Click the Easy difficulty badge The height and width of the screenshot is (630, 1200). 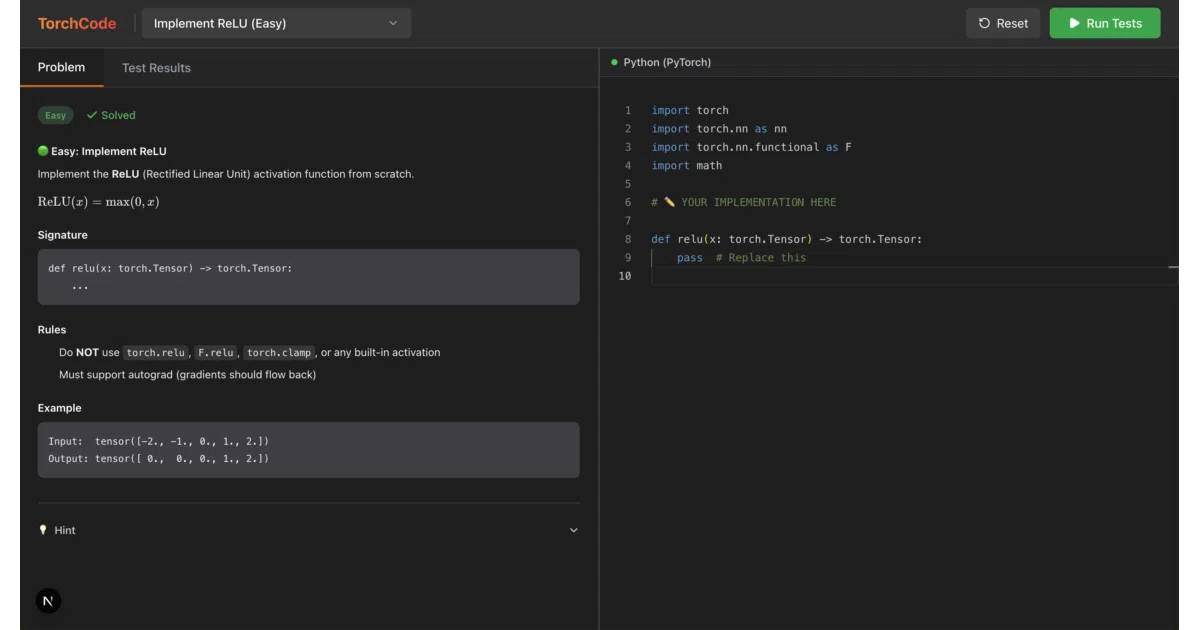56,115
